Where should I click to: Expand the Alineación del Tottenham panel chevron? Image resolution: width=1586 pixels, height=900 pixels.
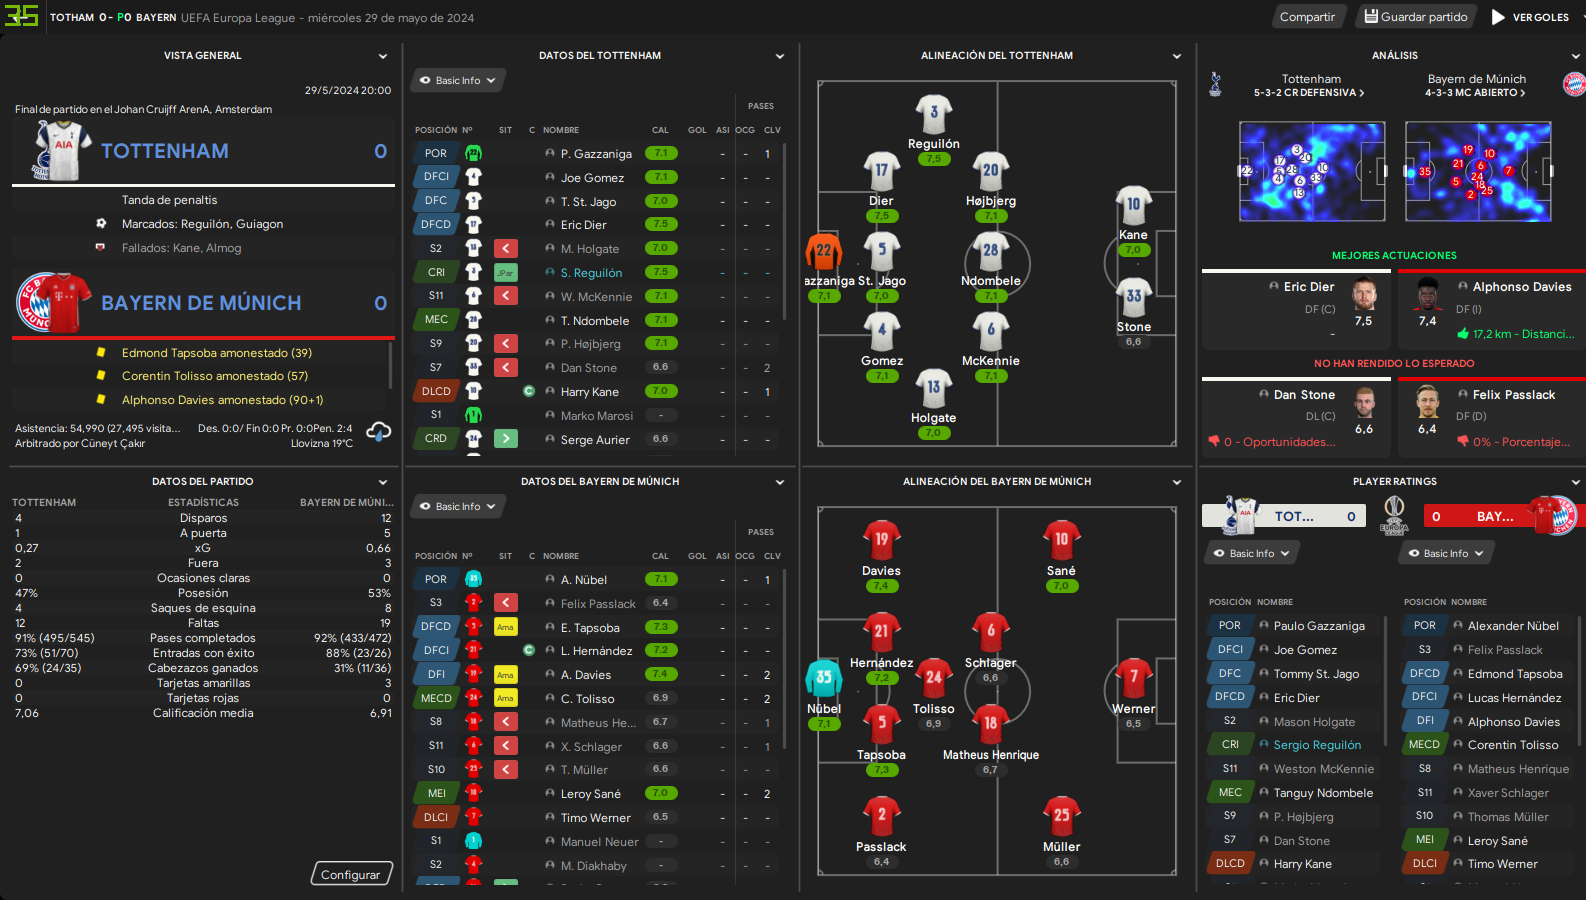point(1177,56)
